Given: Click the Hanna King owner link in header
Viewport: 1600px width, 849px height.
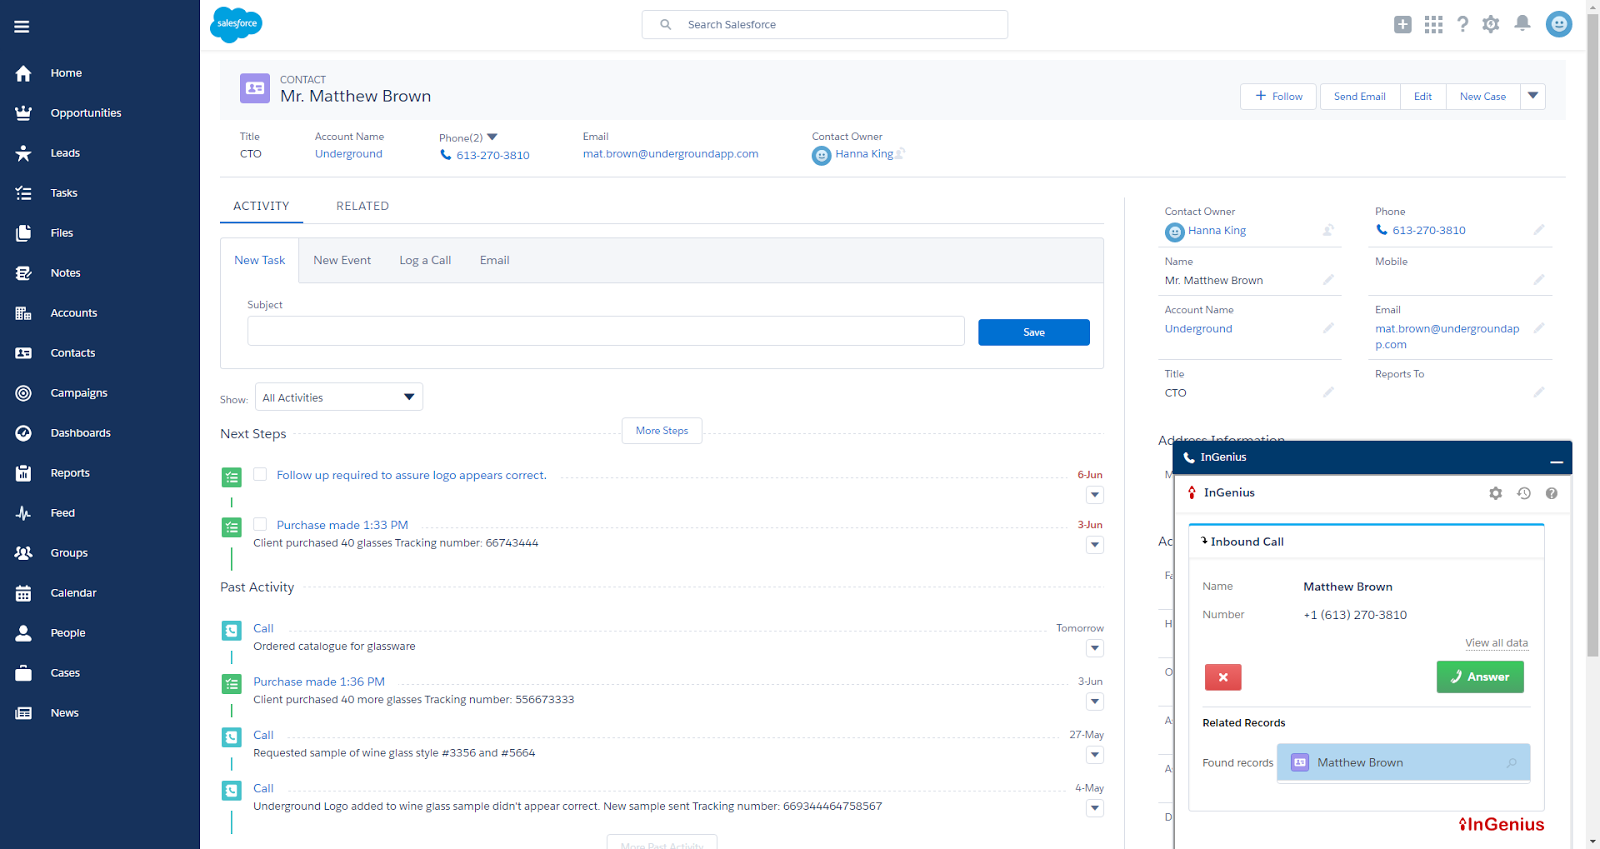Looking at the screenshot, I should [x=864, y=154].
